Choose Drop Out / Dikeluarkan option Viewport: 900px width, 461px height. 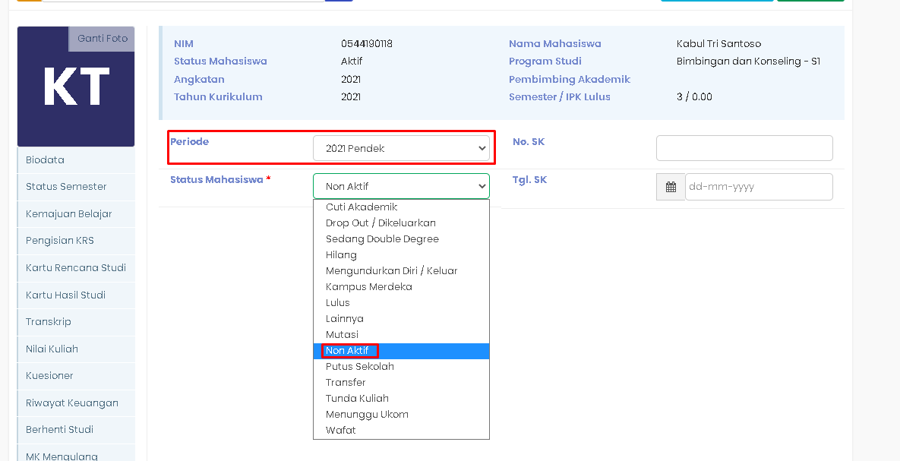pyautogui.click(x=380, y=223)
